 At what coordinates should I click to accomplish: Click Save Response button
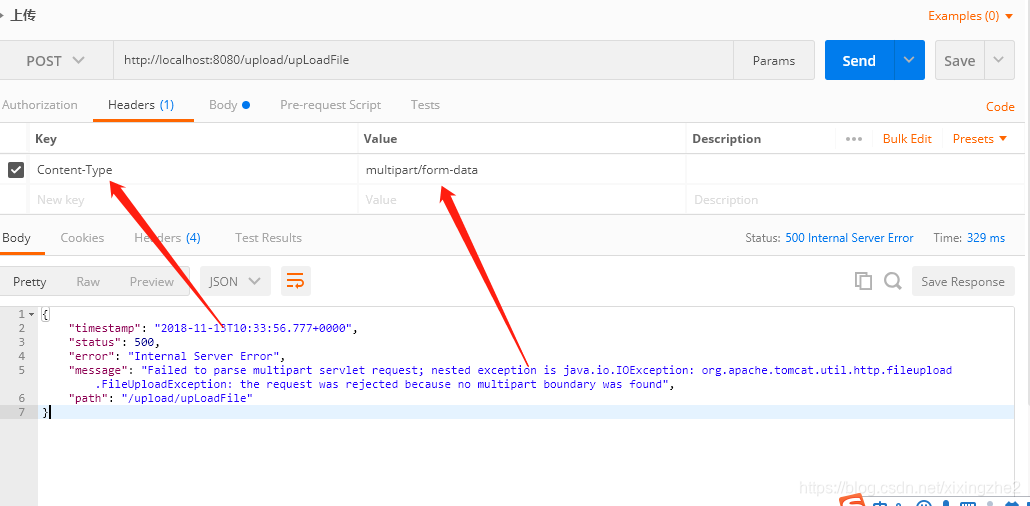pyautogui.click(x=963, y=281)
